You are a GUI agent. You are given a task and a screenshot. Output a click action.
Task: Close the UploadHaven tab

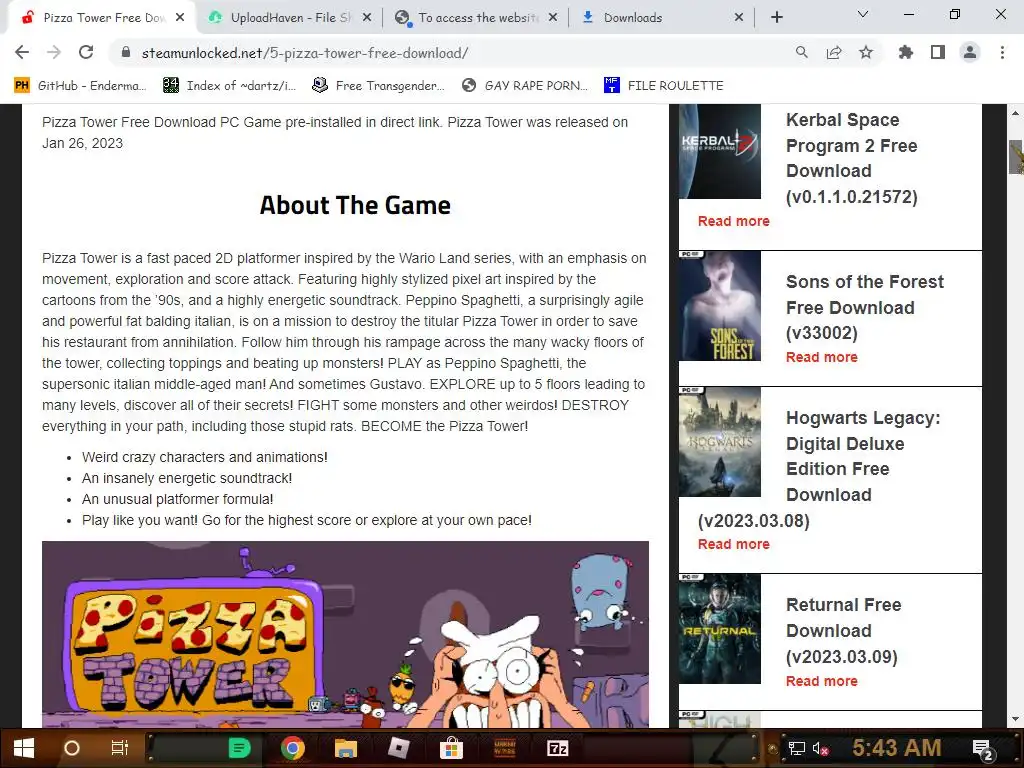367,18
